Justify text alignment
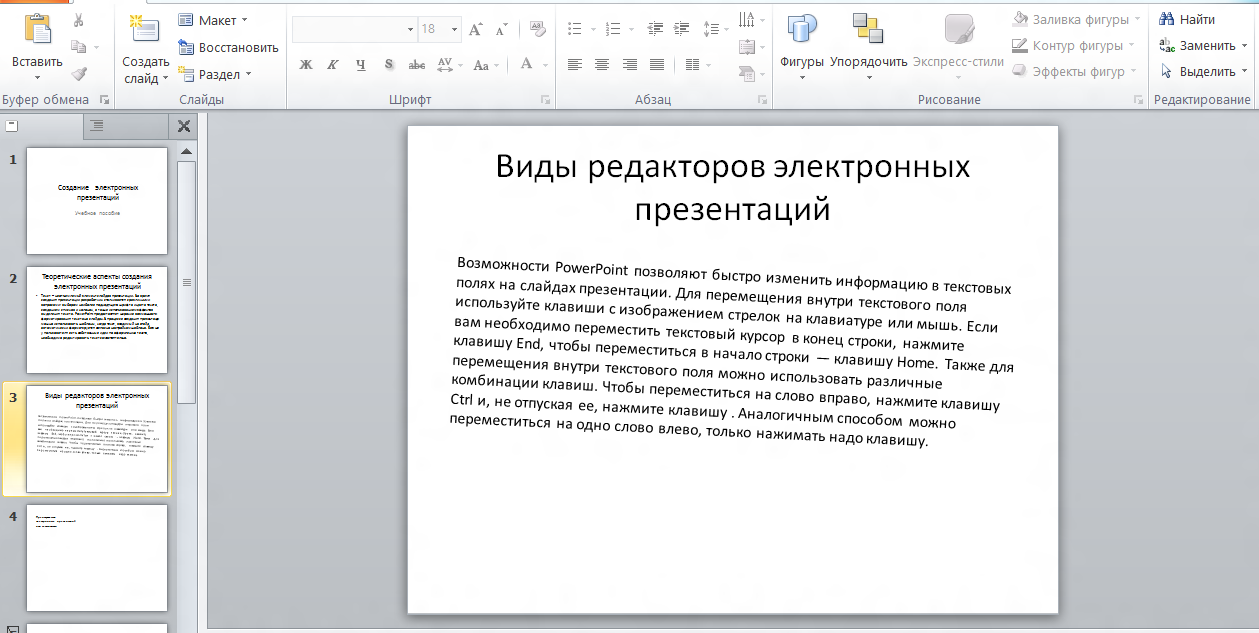This screenshot has height=633, width=1259. tap(657, 65)
